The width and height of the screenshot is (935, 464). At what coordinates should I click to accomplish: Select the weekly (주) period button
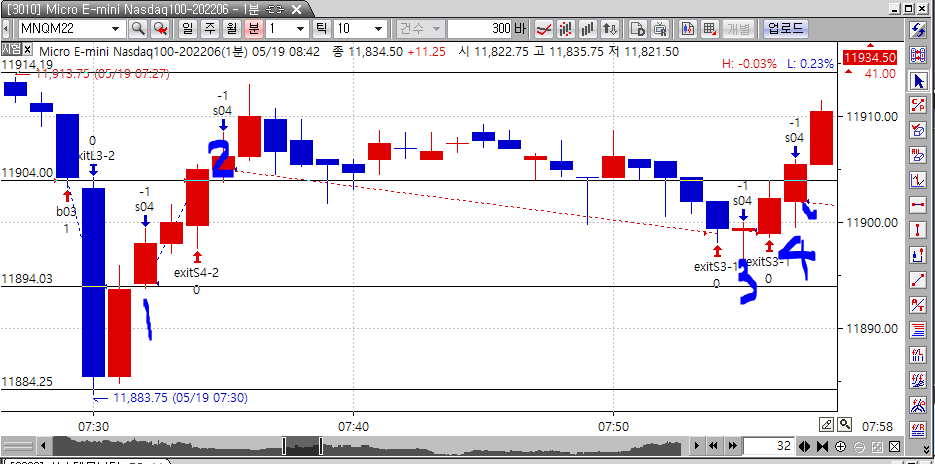pos(208,28)
